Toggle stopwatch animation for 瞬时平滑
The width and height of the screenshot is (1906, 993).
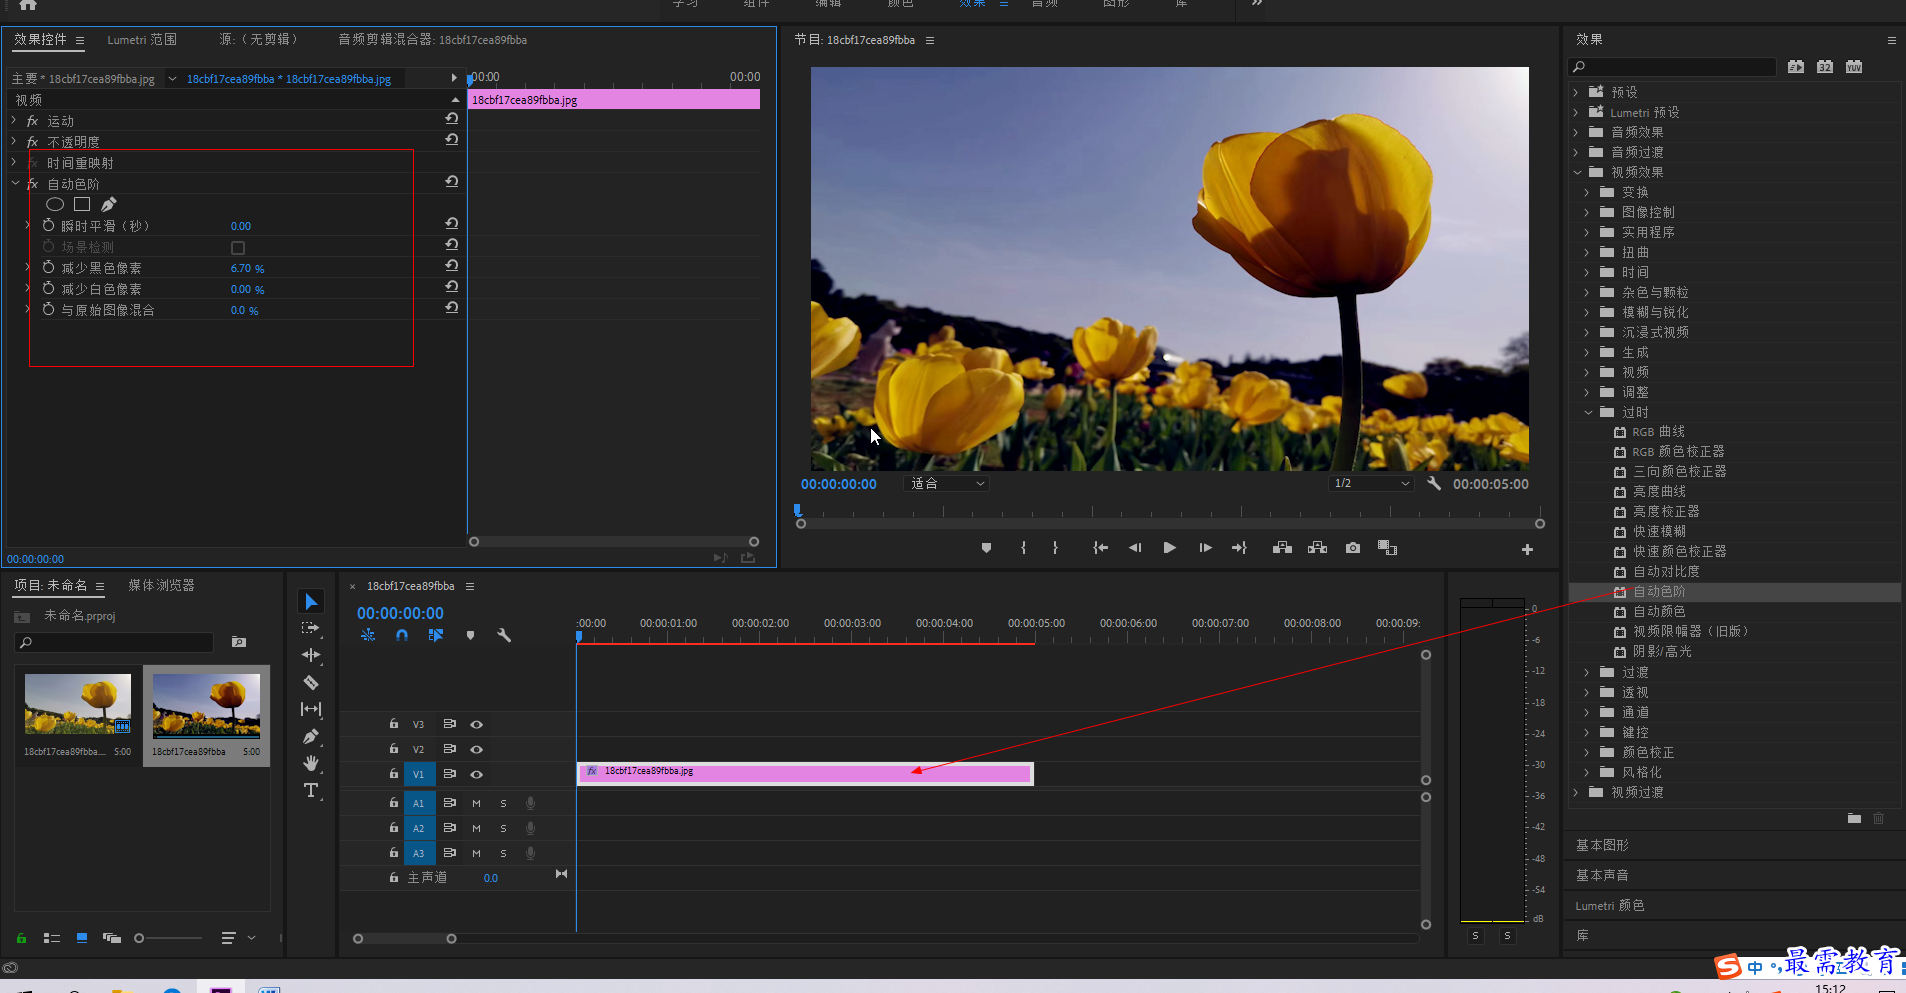click(48, 225)
